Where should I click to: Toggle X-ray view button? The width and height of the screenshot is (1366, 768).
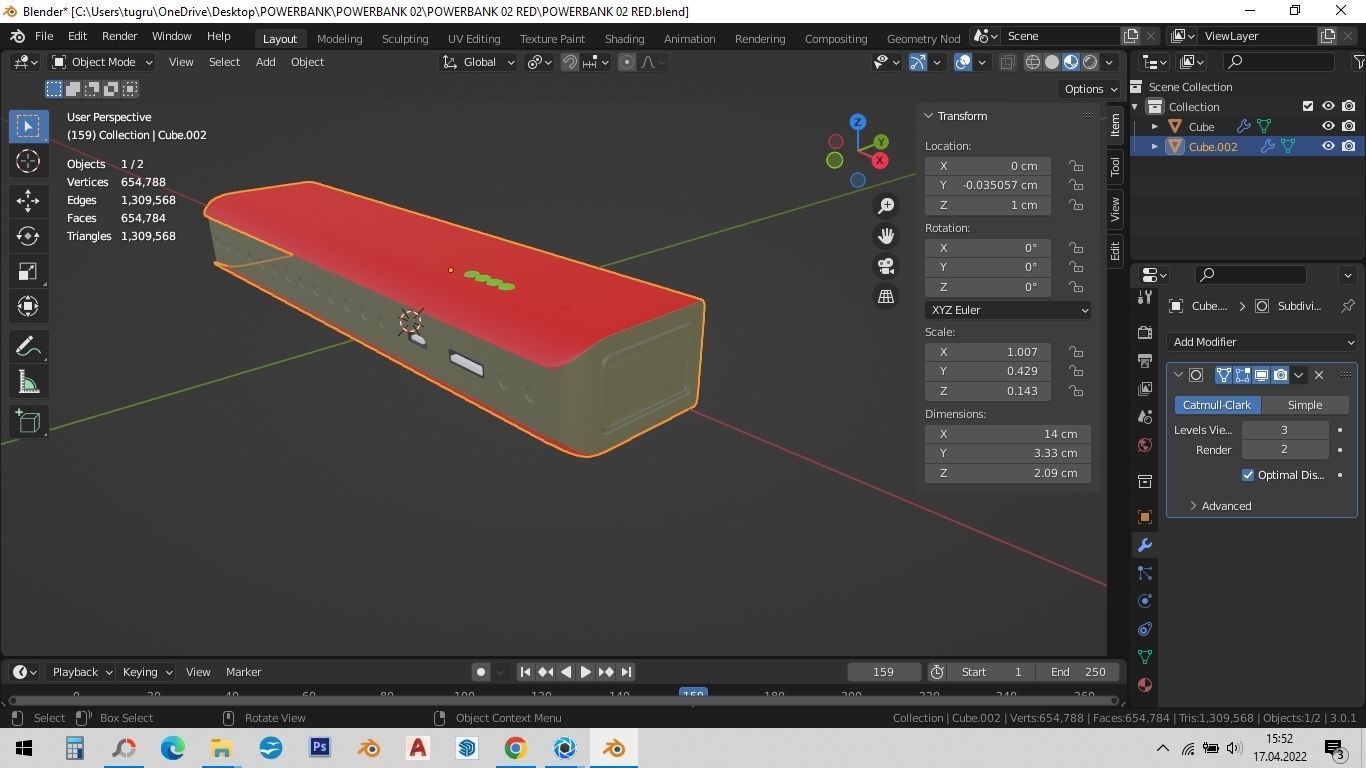tap(1007, 62)
